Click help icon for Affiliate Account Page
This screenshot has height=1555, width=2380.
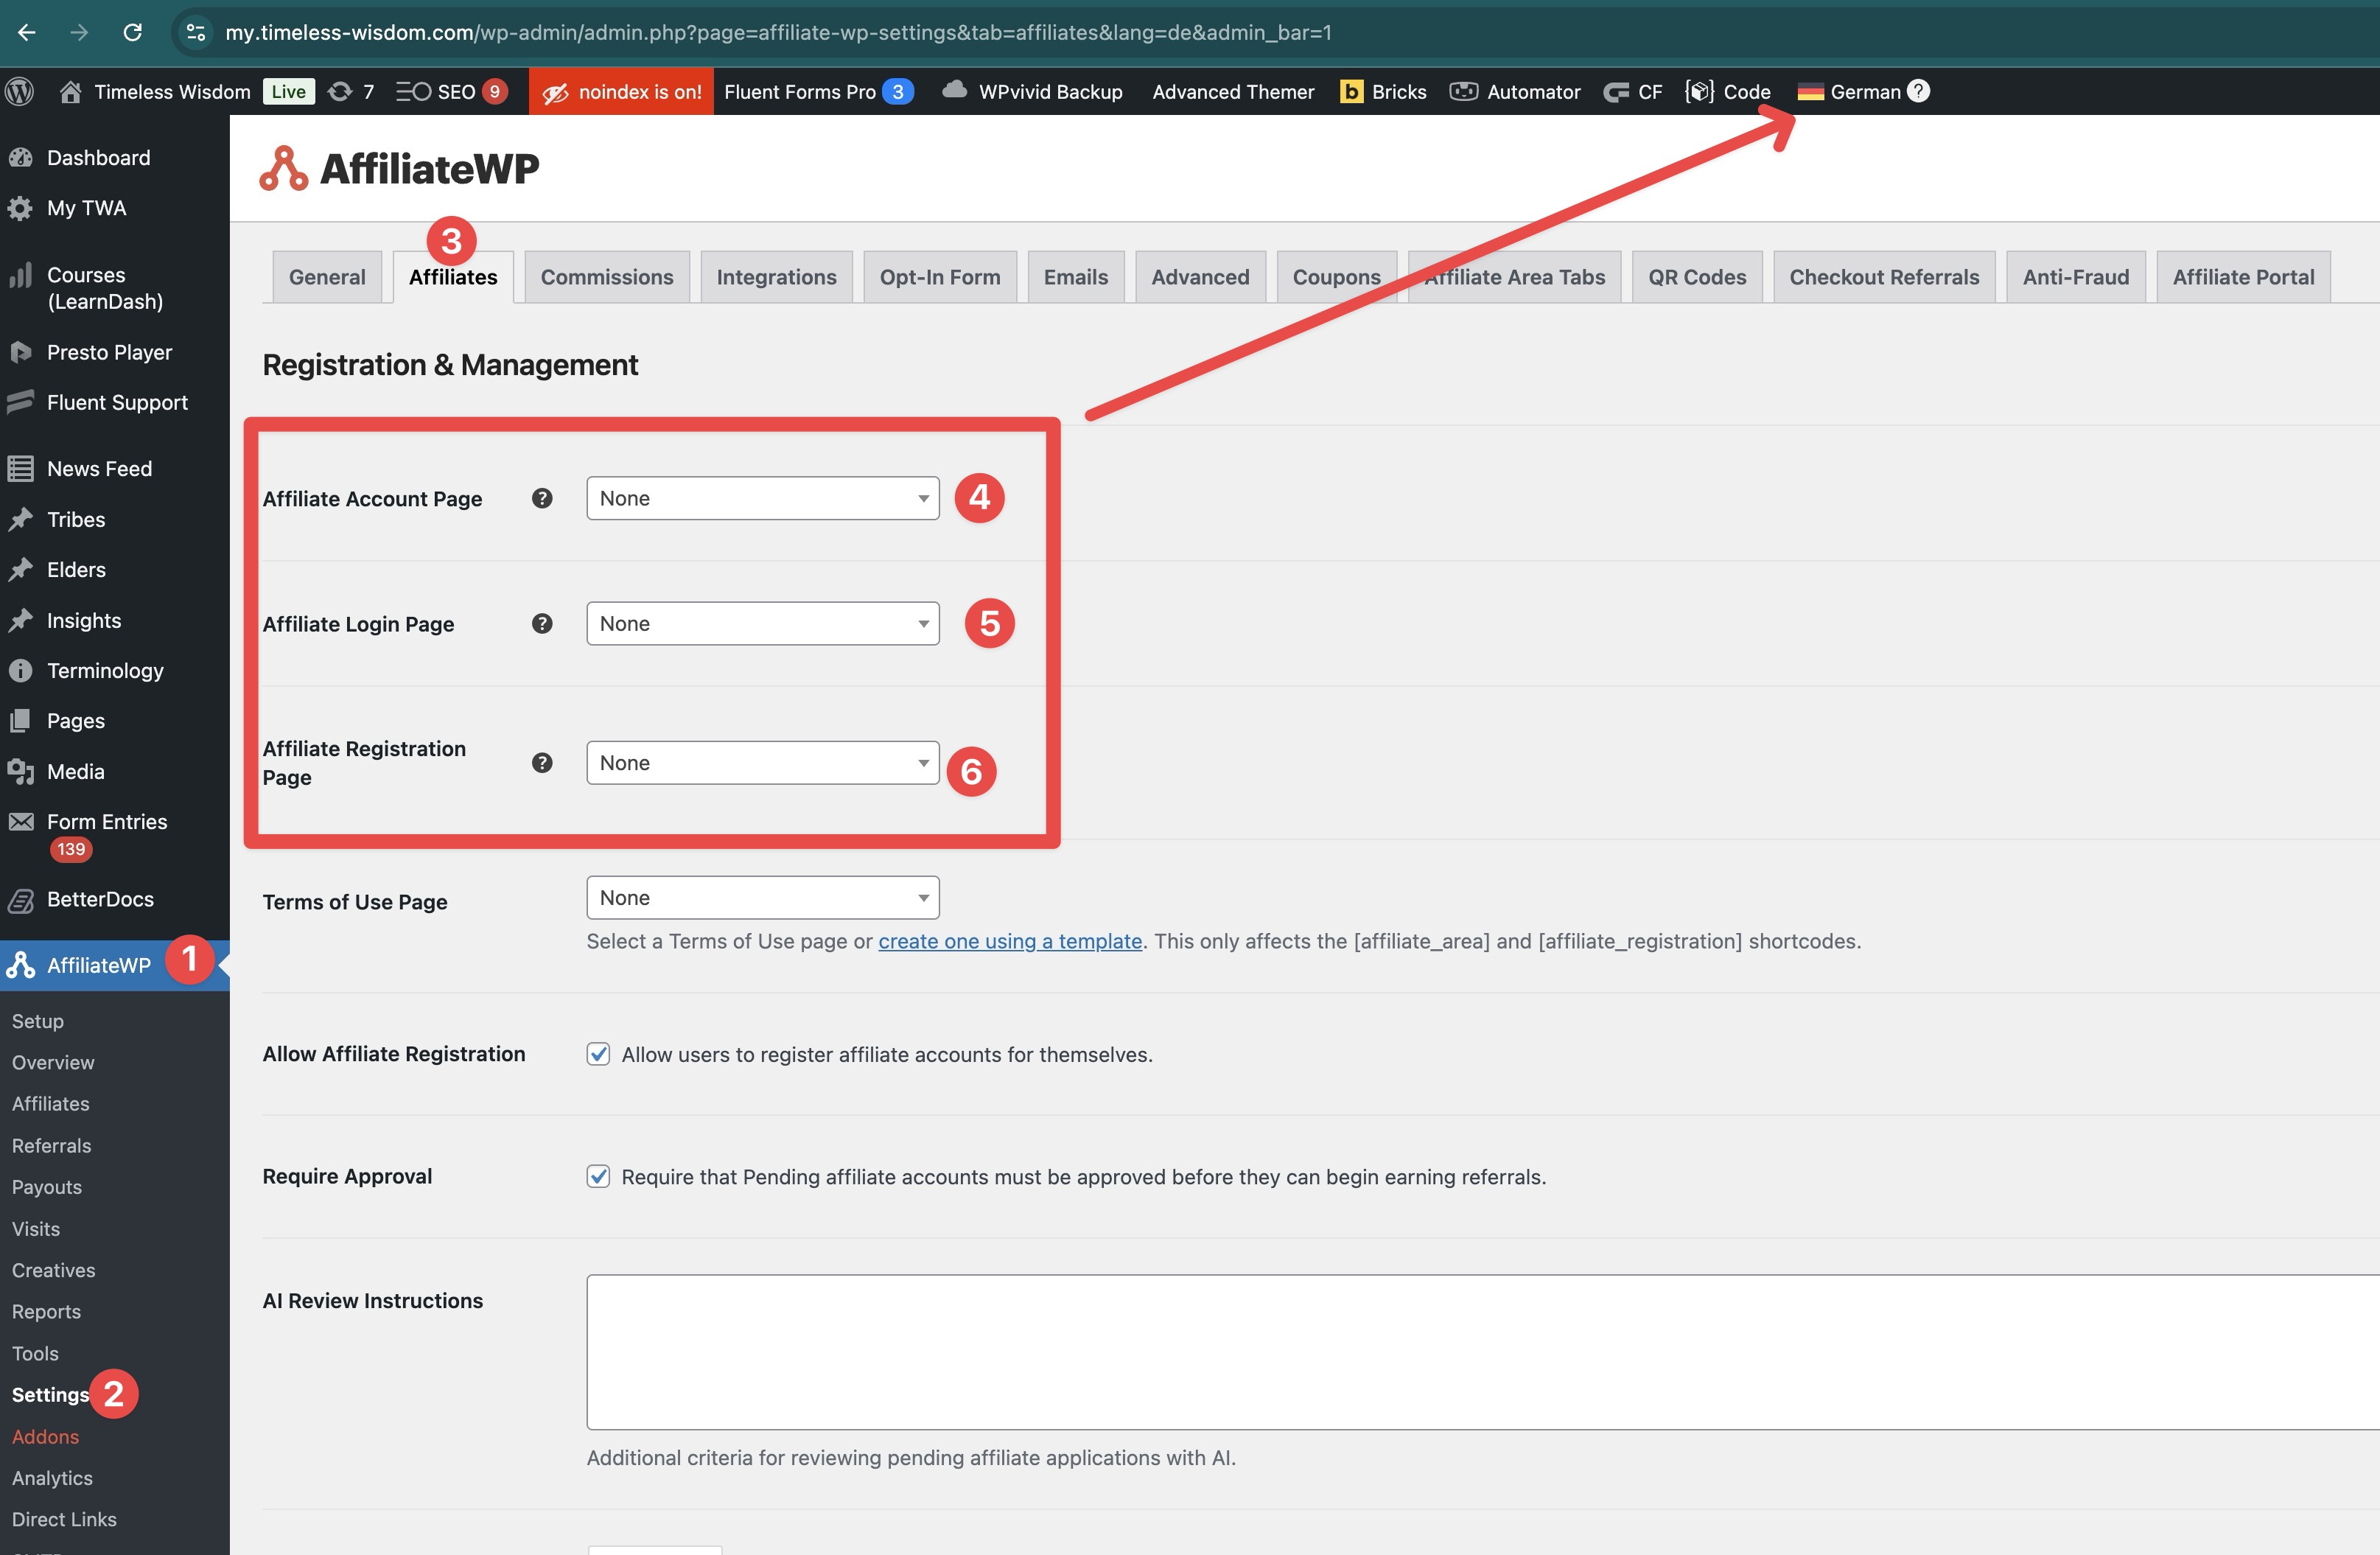coord(542,498)
